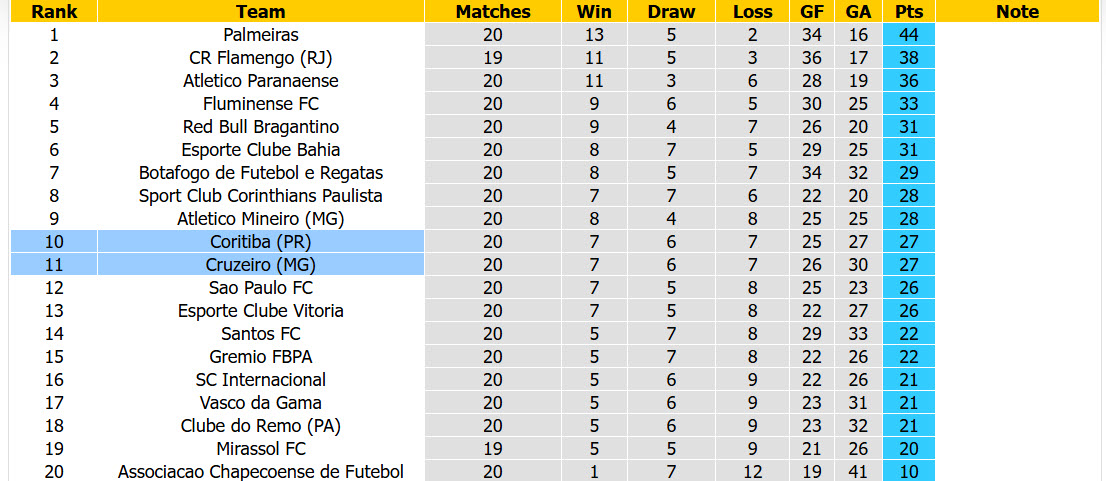Click the Note column header
1106x481 pixels.
click(x=1017, y=11)
